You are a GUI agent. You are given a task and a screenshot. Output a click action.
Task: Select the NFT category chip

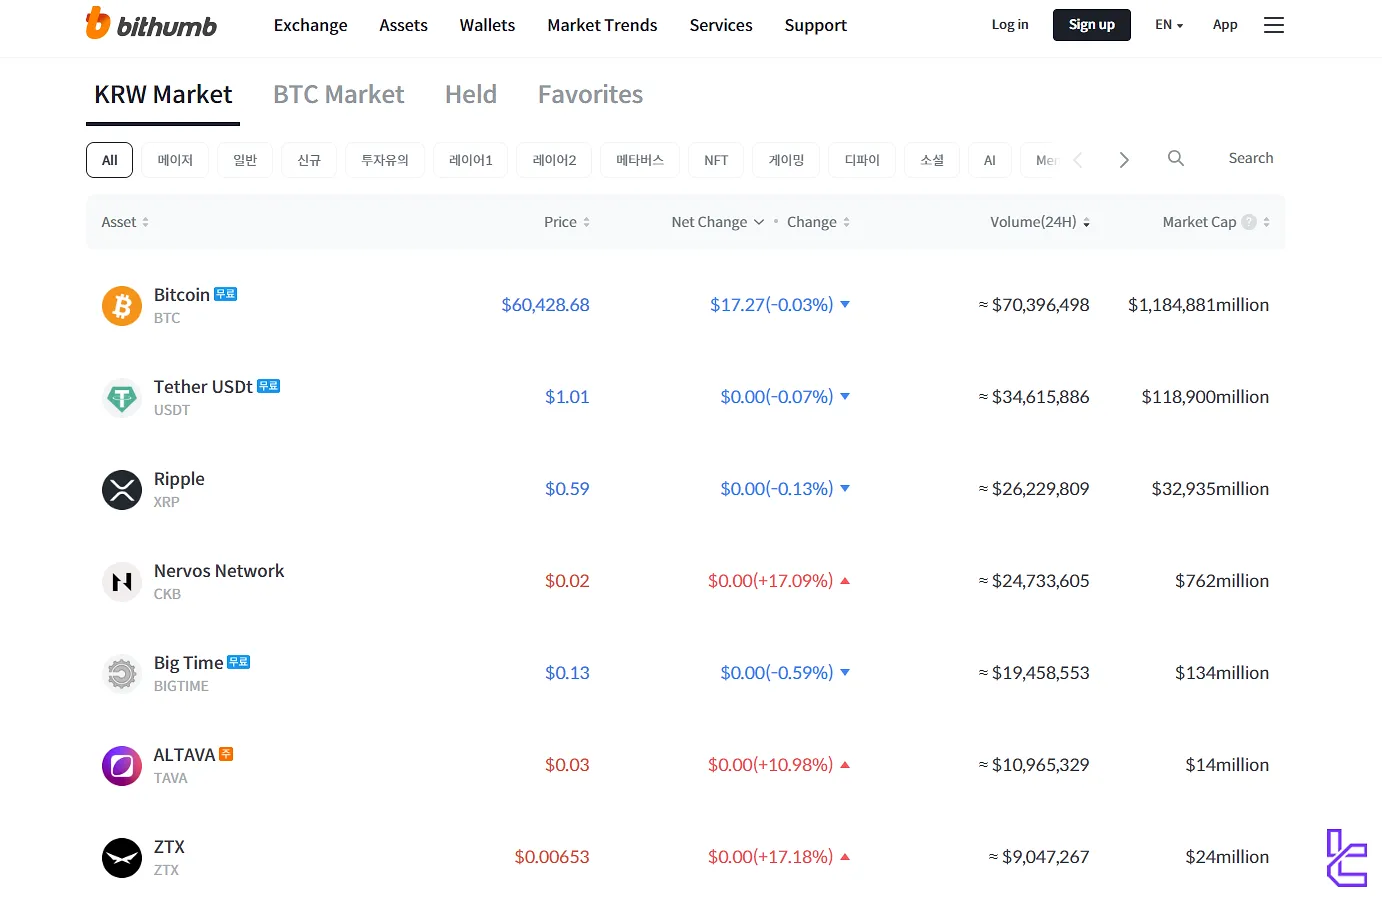click(716, 160)
